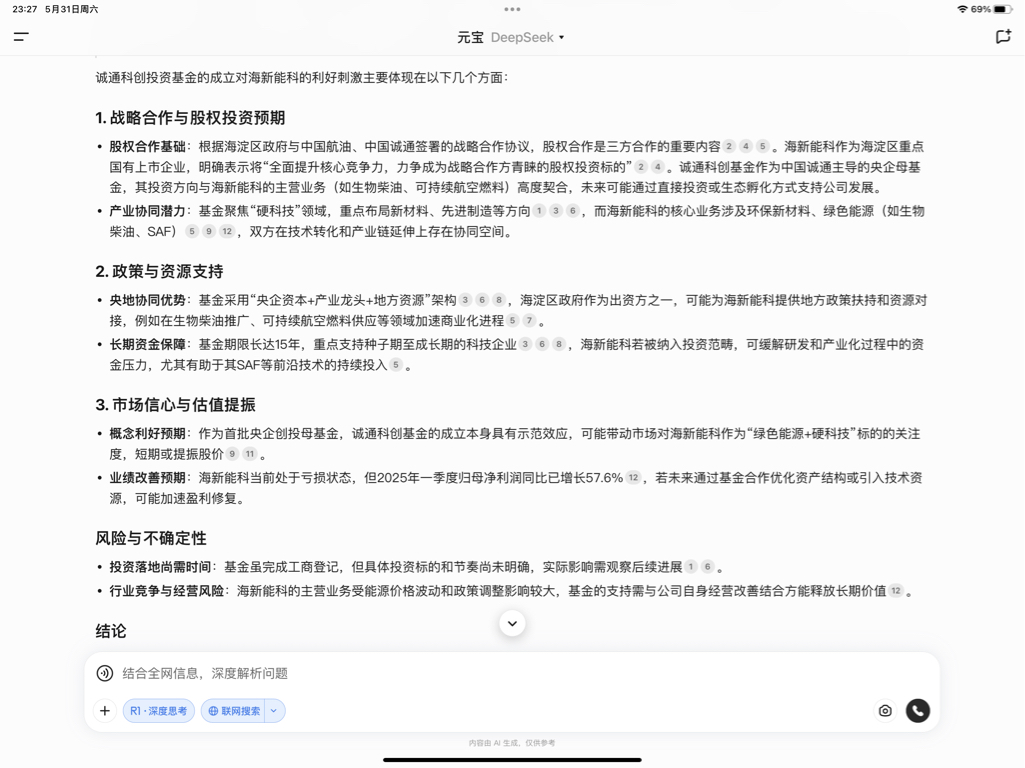Tap the date 5月31日周六 in status bar
Screen dimensions: 1025x768
71,9
